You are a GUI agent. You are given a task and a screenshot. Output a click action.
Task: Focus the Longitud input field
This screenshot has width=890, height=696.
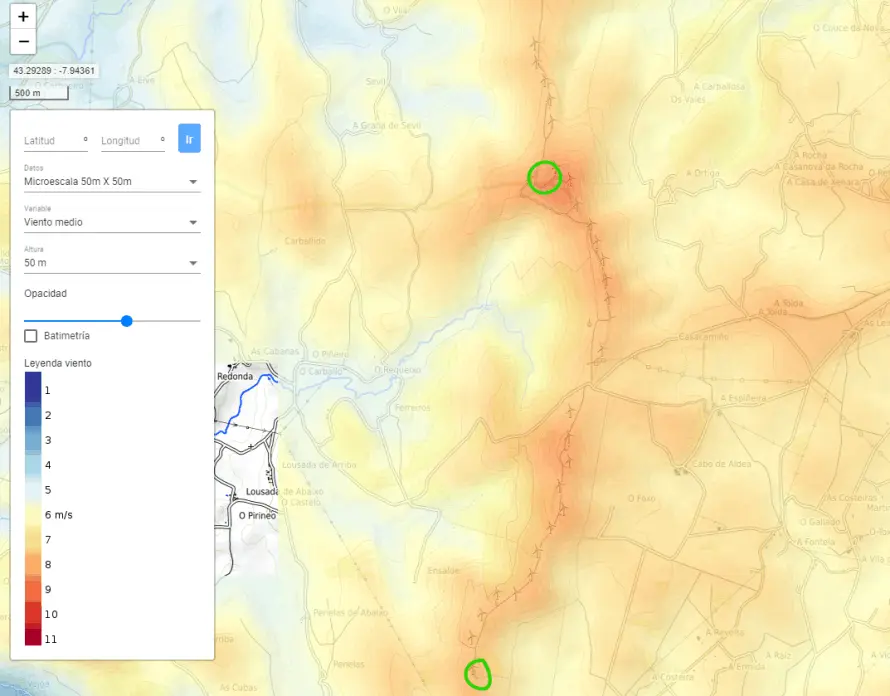tap(132, 141)
